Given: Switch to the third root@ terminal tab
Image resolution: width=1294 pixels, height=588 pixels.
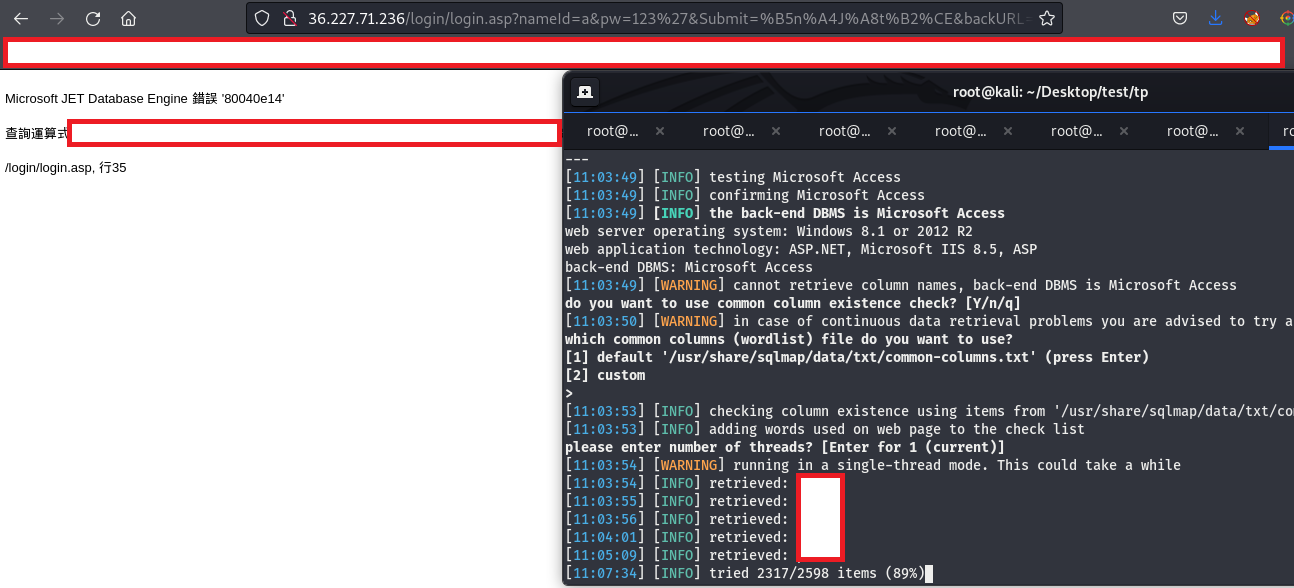Looking at the screenshot, I should (x=844, y=131).
